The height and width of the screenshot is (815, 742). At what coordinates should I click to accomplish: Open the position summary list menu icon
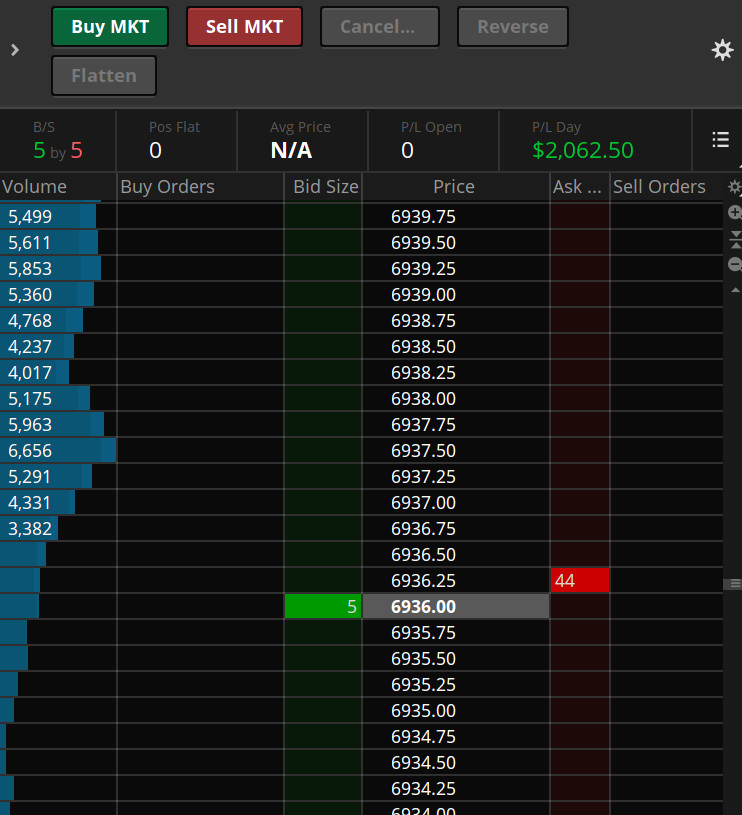coord(720,139)
